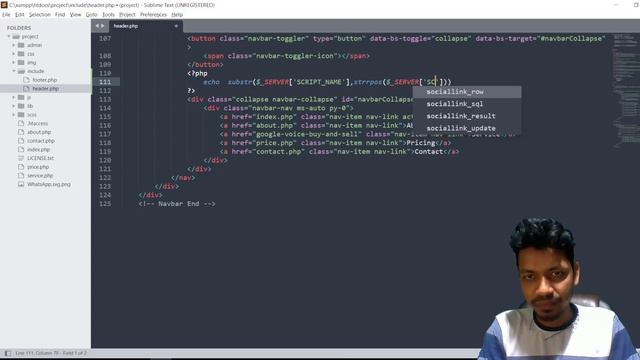Click the Sublime Text app icon in title bar
The image size is (640, 360).
coord(4,5)
